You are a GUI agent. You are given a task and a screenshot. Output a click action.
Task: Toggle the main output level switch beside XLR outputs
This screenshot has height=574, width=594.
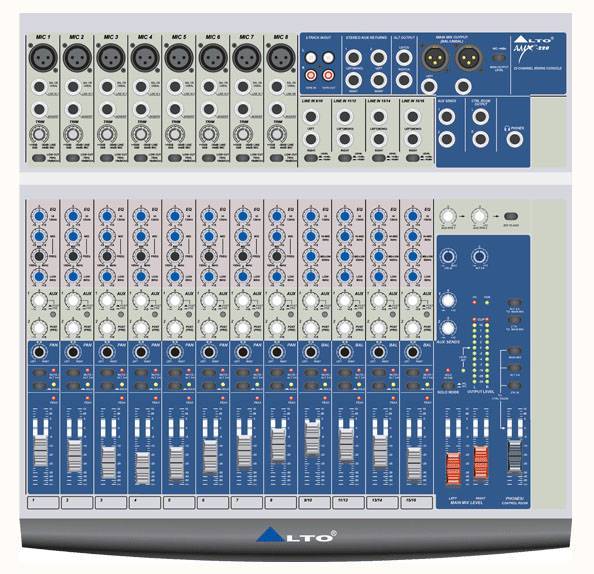click(x=499, y=58)
